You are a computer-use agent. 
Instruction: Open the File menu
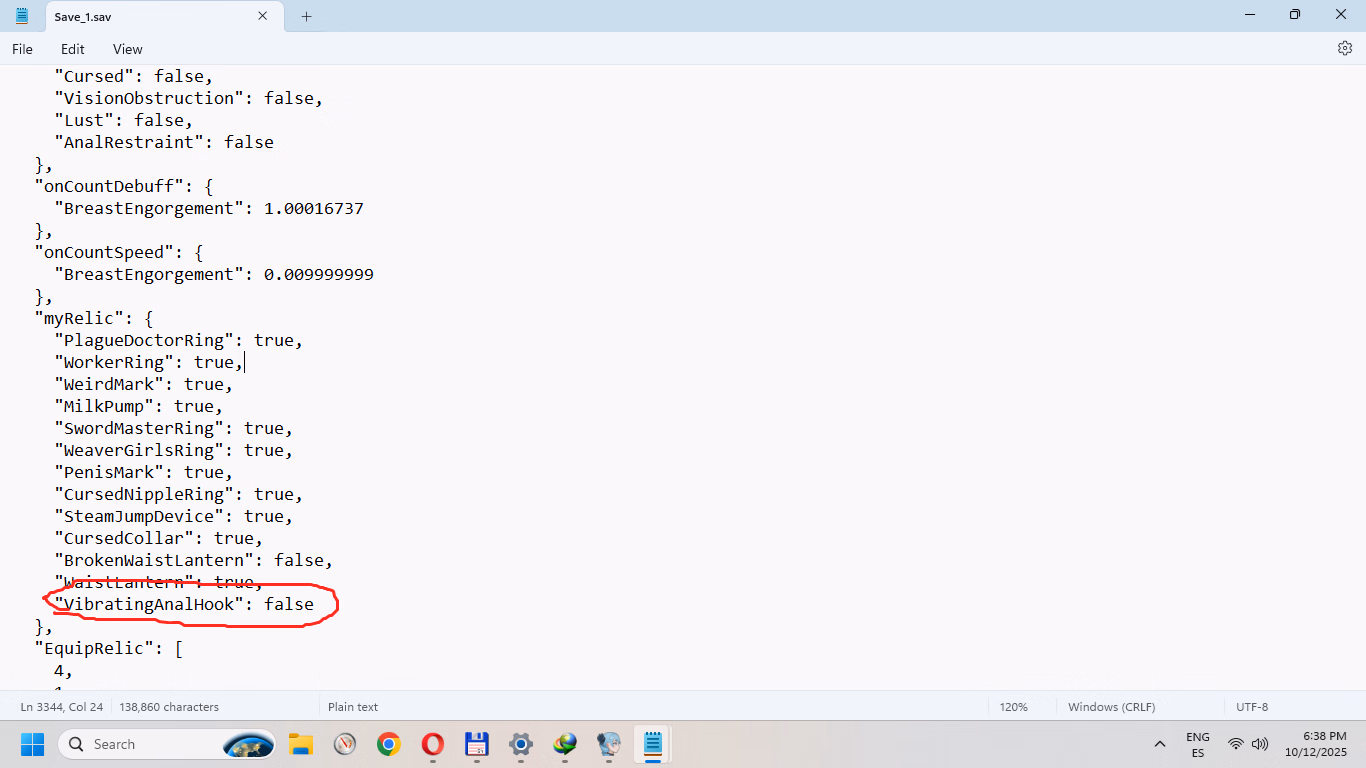point(22,49)
